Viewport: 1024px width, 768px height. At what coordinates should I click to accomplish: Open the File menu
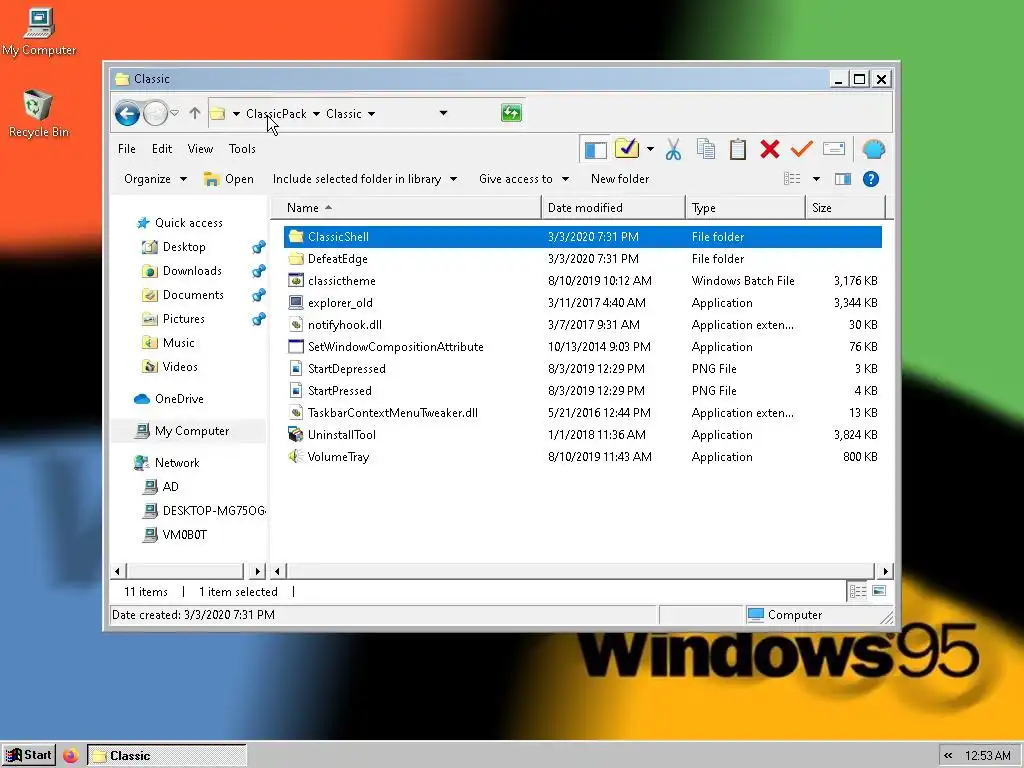point(127,149)
